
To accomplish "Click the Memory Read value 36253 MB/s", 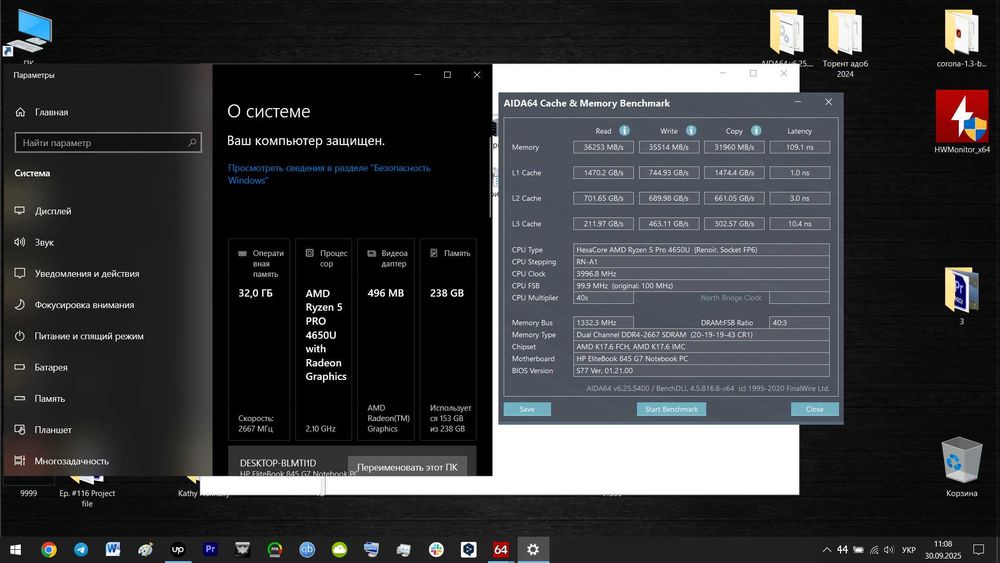I will [603, 147].
